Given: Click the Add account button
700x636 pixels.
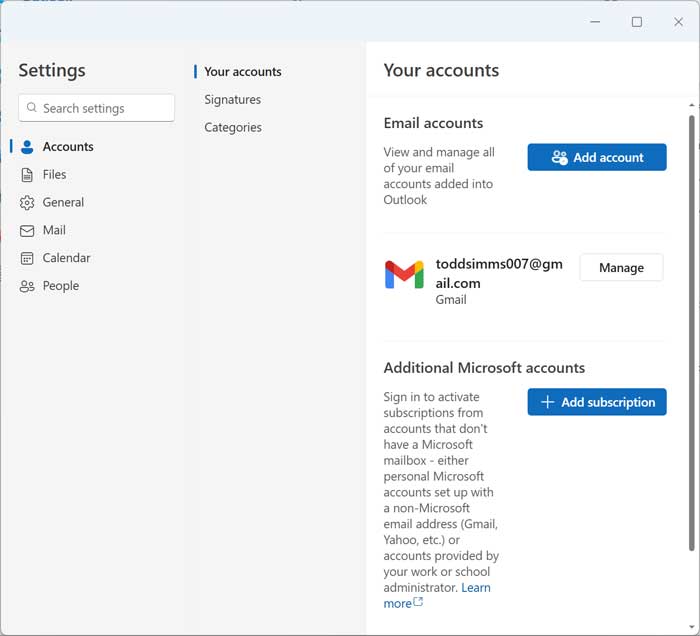Looking at the screenshot, I should click(x=597, y=157).
